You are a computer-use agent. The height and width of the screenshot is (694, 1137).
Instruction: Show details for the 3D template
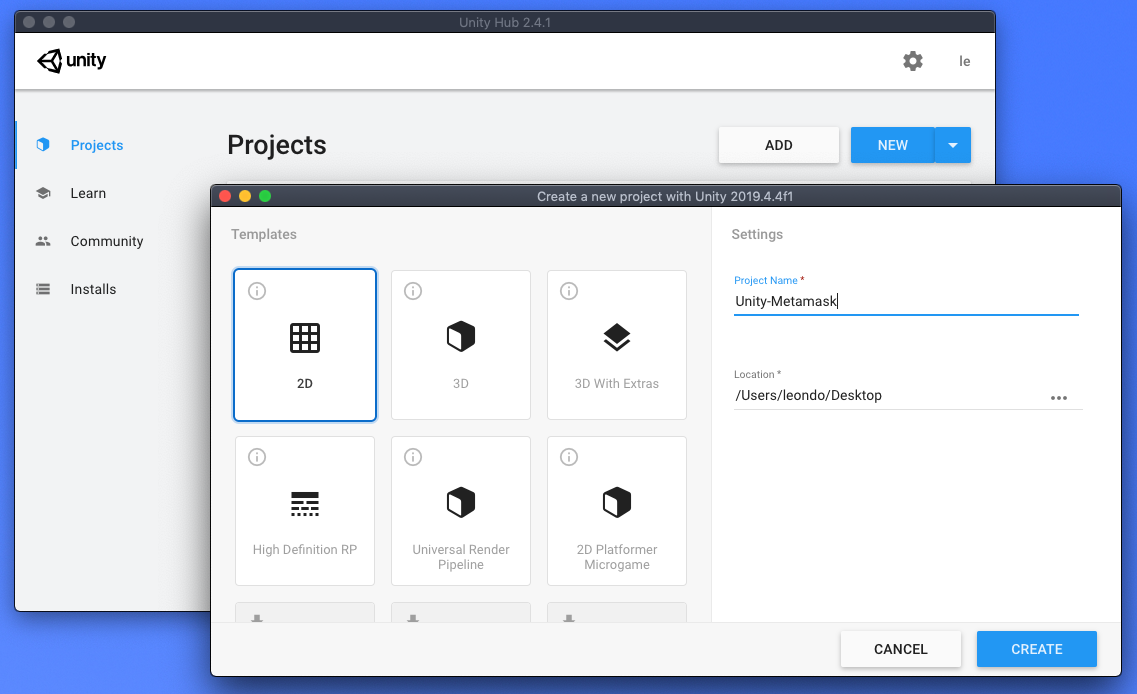(x=413, y=291)
